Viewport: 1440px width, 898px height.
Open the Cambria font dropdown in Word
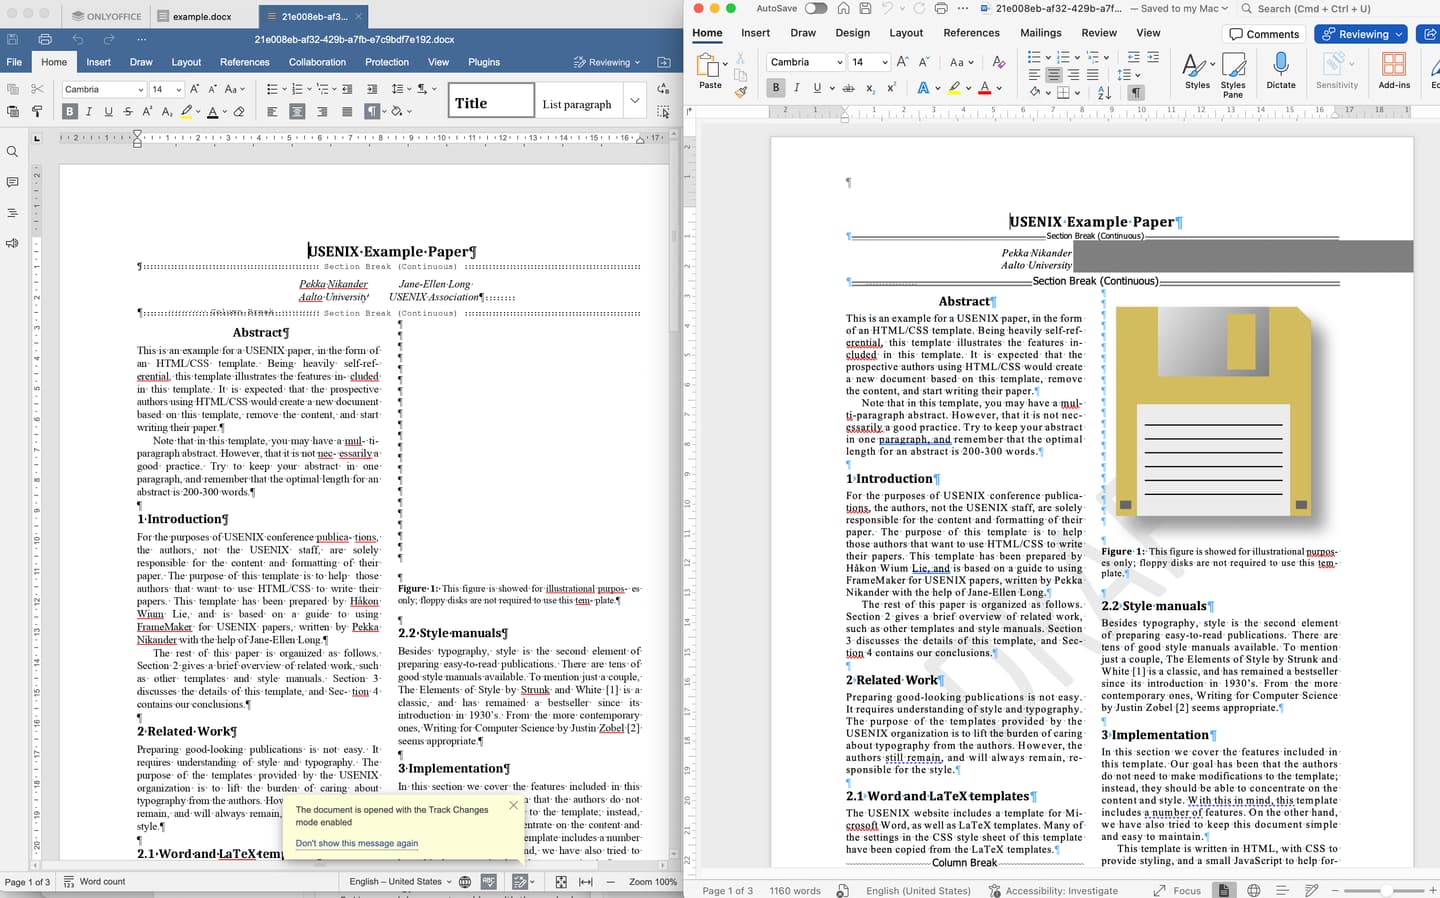pos(805,62)
